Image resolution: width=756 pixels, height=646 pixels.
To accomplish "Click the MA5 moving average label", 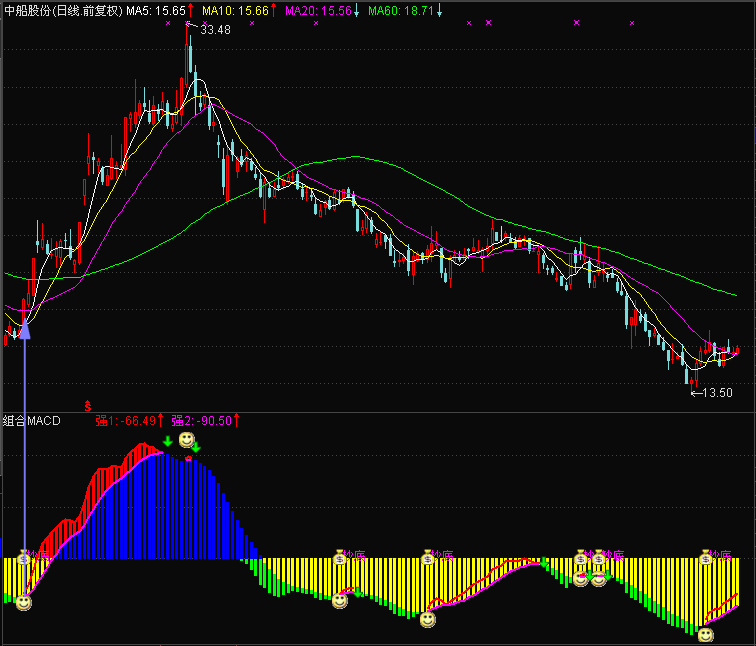I will (160, 9).
